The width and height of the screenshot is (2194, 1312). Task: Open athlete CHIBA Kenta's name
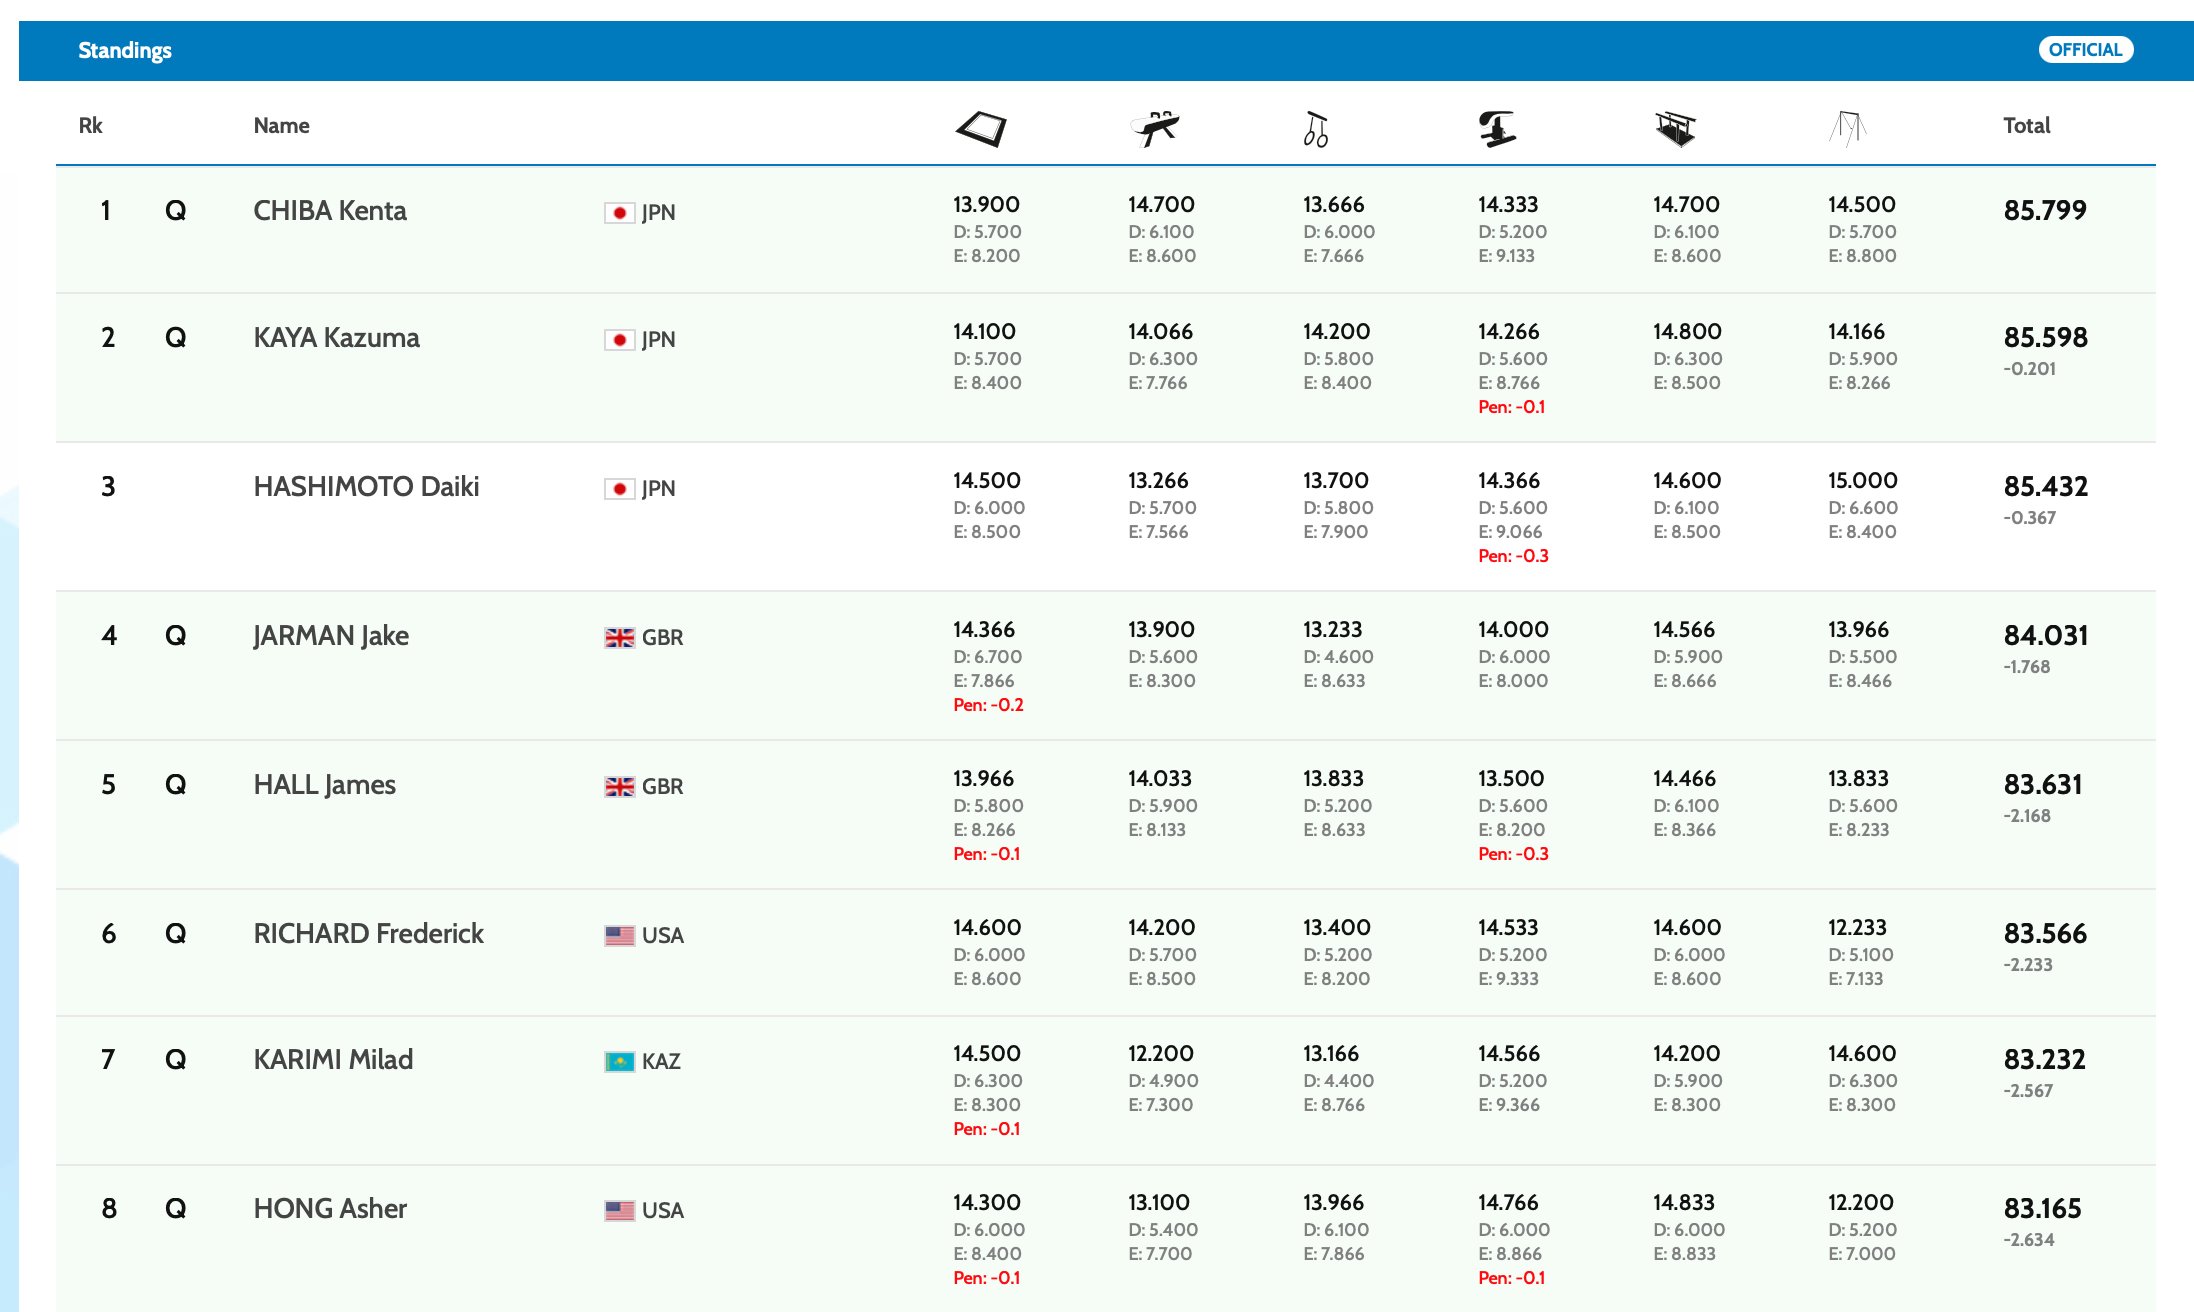[330, 211]
